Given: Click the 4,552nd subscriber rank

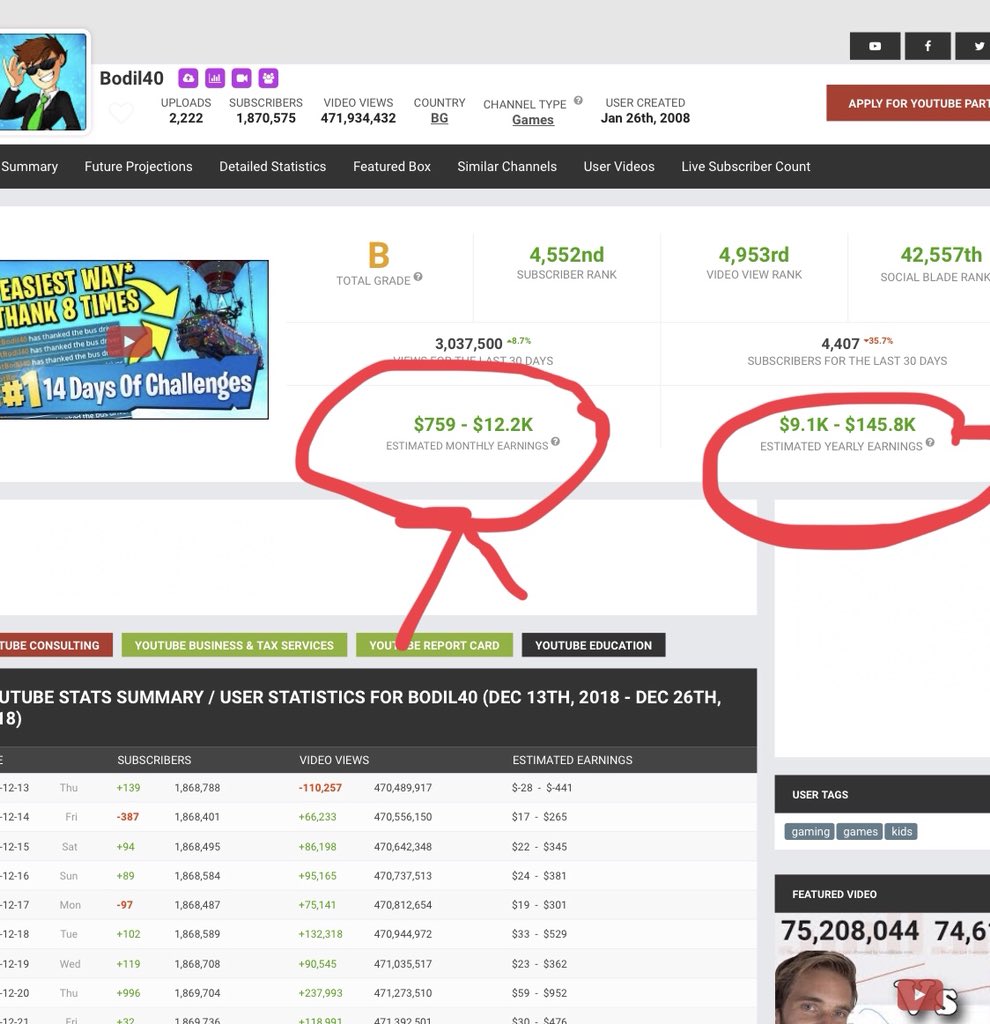Looking at the screenshot, I should pos(567,255).
